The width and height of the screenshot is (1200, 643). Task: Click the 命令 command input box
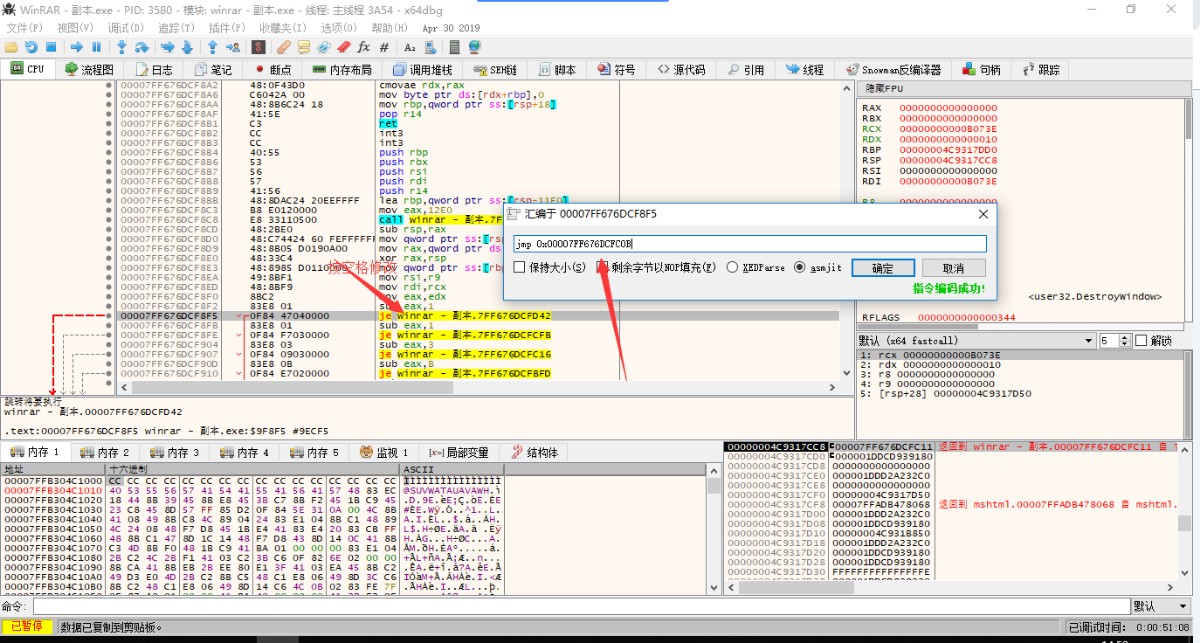[x=581, y=606]
